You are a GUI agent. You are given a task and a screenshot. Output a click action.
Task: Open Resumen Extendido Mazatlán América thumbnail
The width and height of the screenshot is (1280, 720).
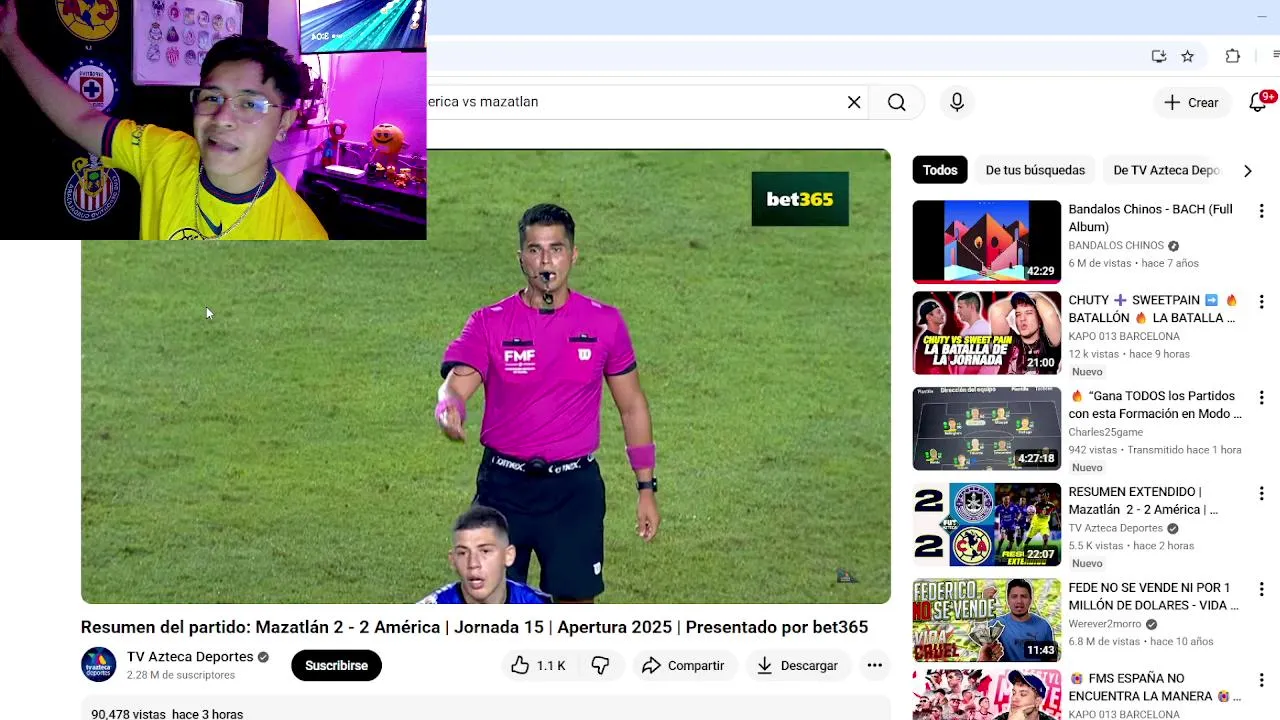tap(986, 525)
